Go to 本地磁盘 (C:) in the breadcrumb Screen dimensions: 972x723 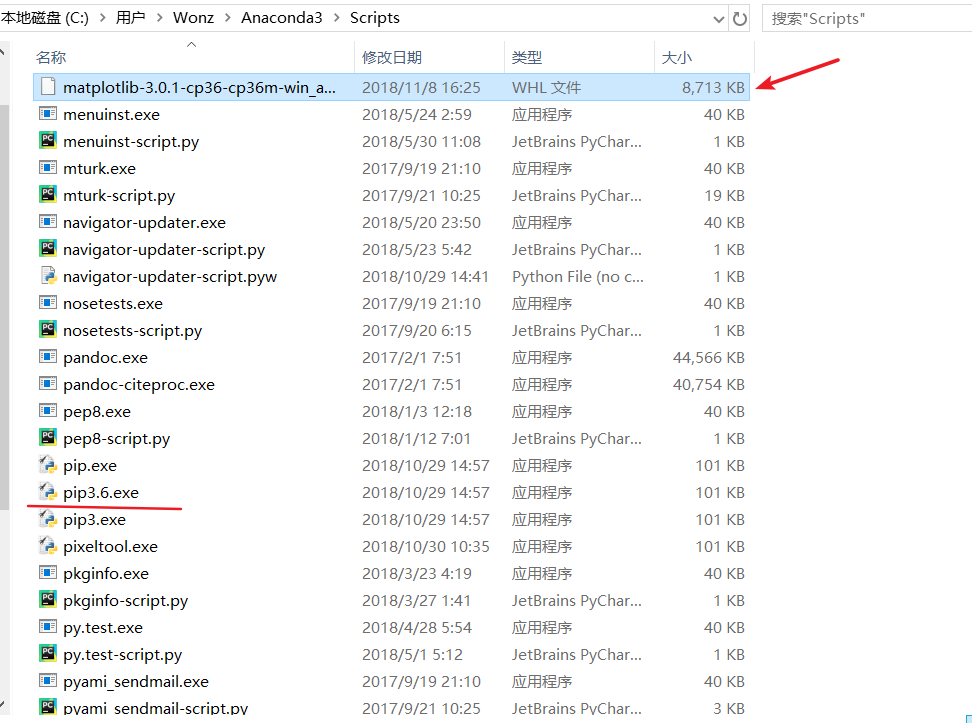pos(45,18)
